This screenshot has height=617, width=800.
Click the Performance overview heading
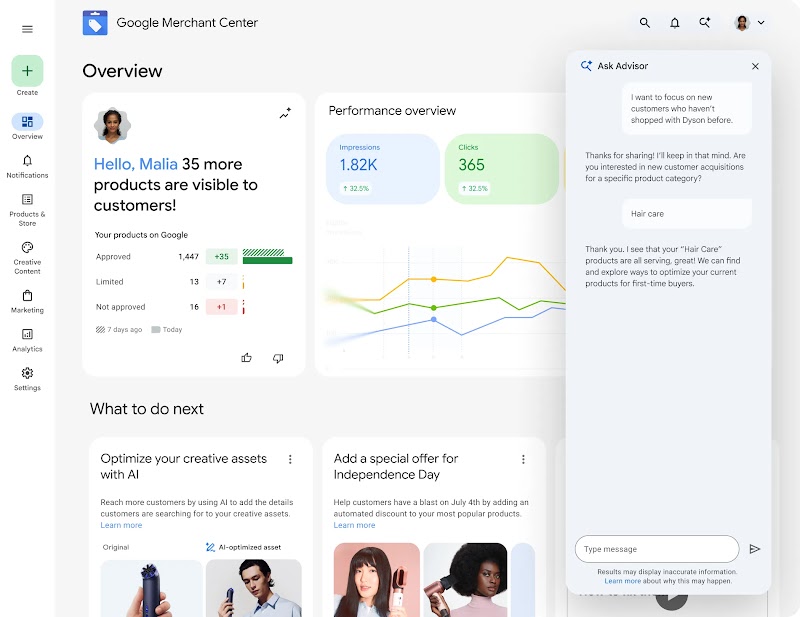[392, 111]
